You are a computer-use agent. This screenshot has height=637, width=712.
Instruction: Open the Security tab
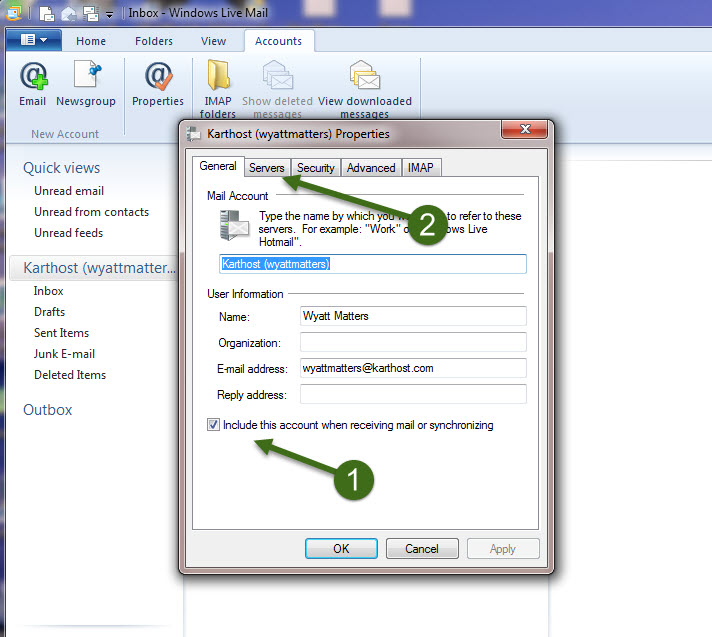[x=316, y=168]
